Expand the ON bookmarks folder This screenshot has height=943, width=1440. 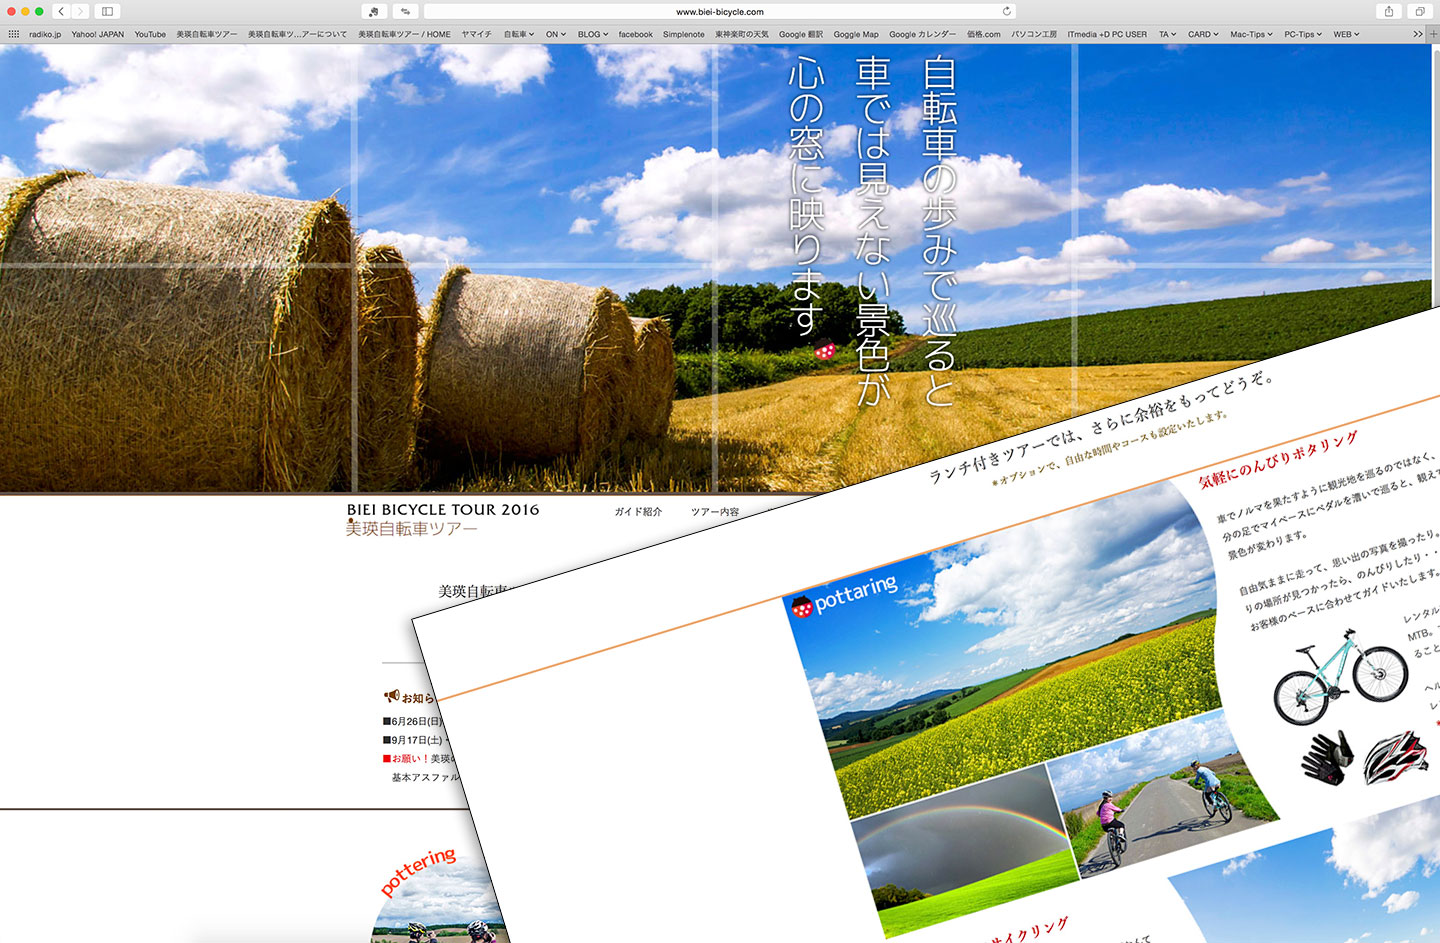555,34
